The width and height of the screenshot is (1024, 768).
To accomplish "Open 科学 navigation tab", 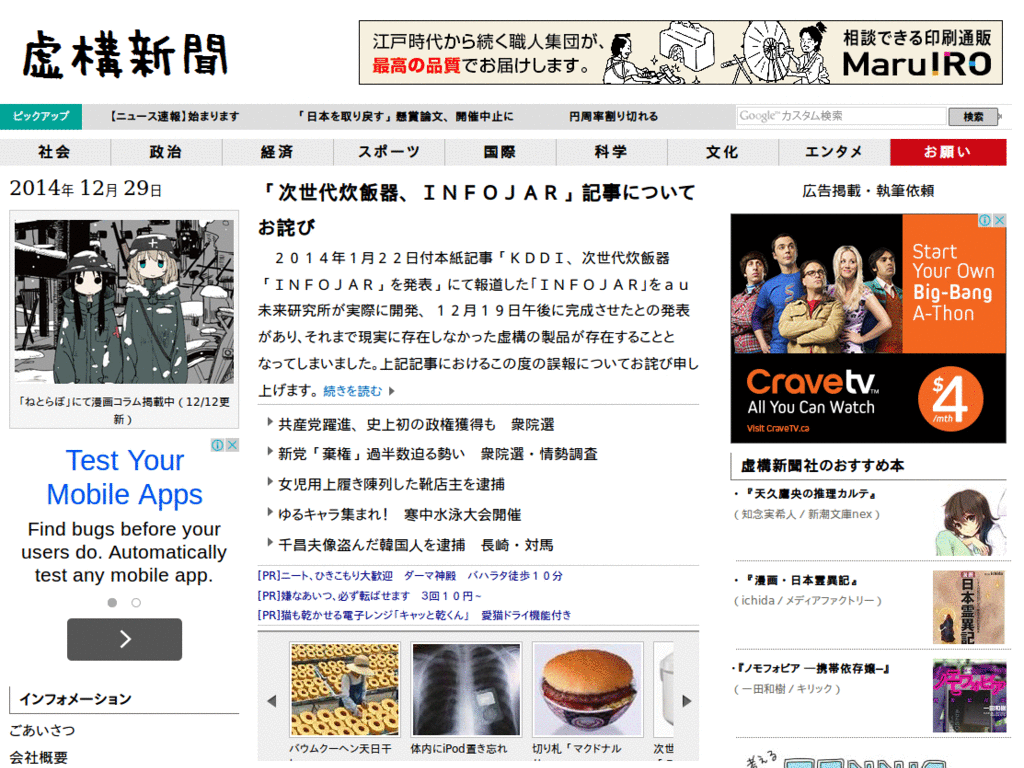I will (611, 152).
